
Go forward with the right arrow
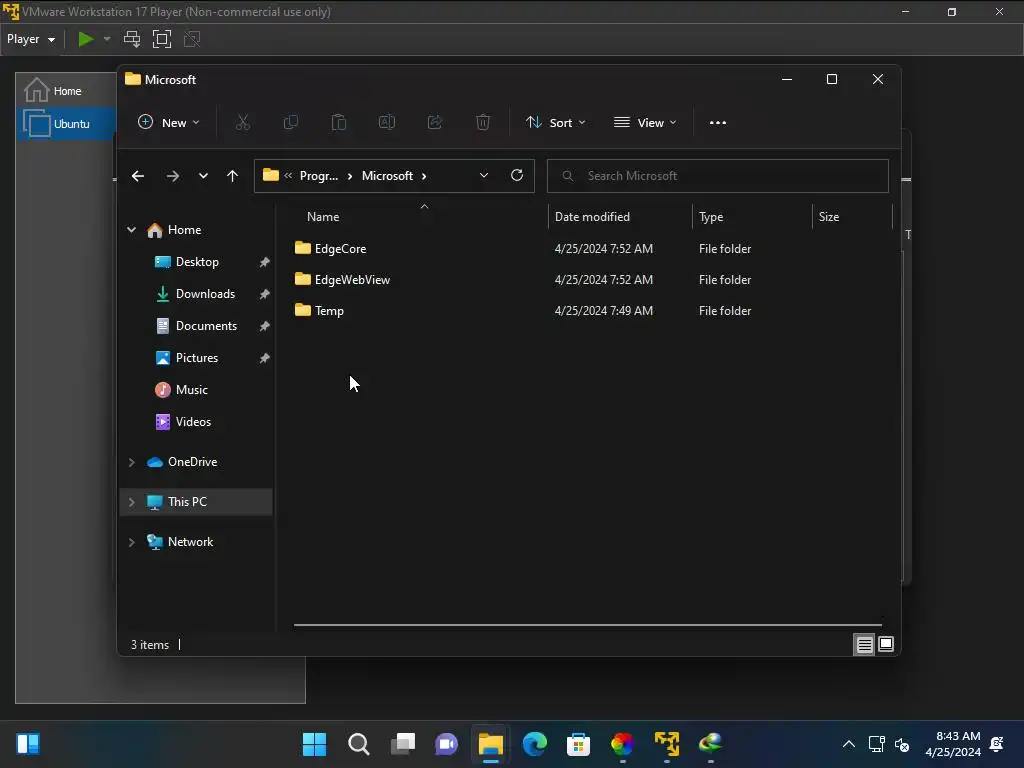click(172, 176)
